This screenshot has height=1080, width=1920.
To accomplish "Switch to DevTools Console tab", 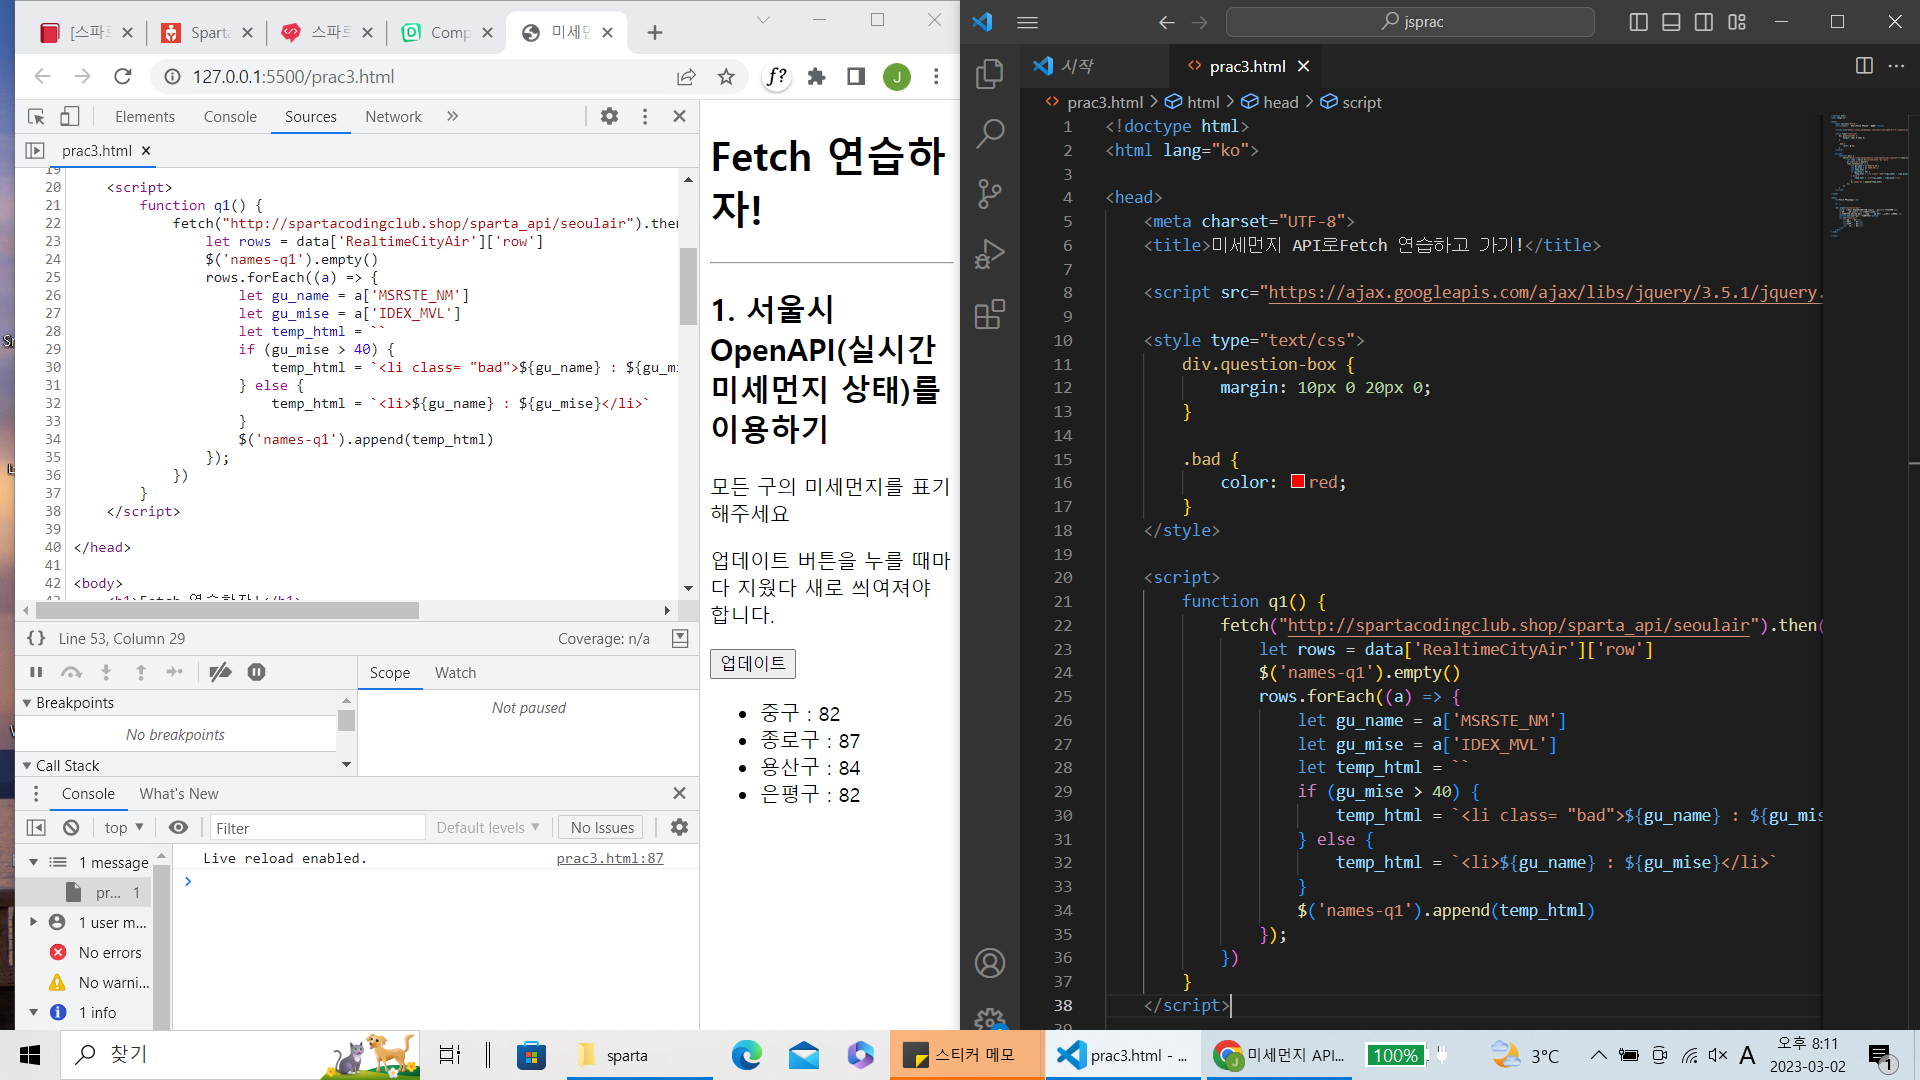I will click(230, 117).
